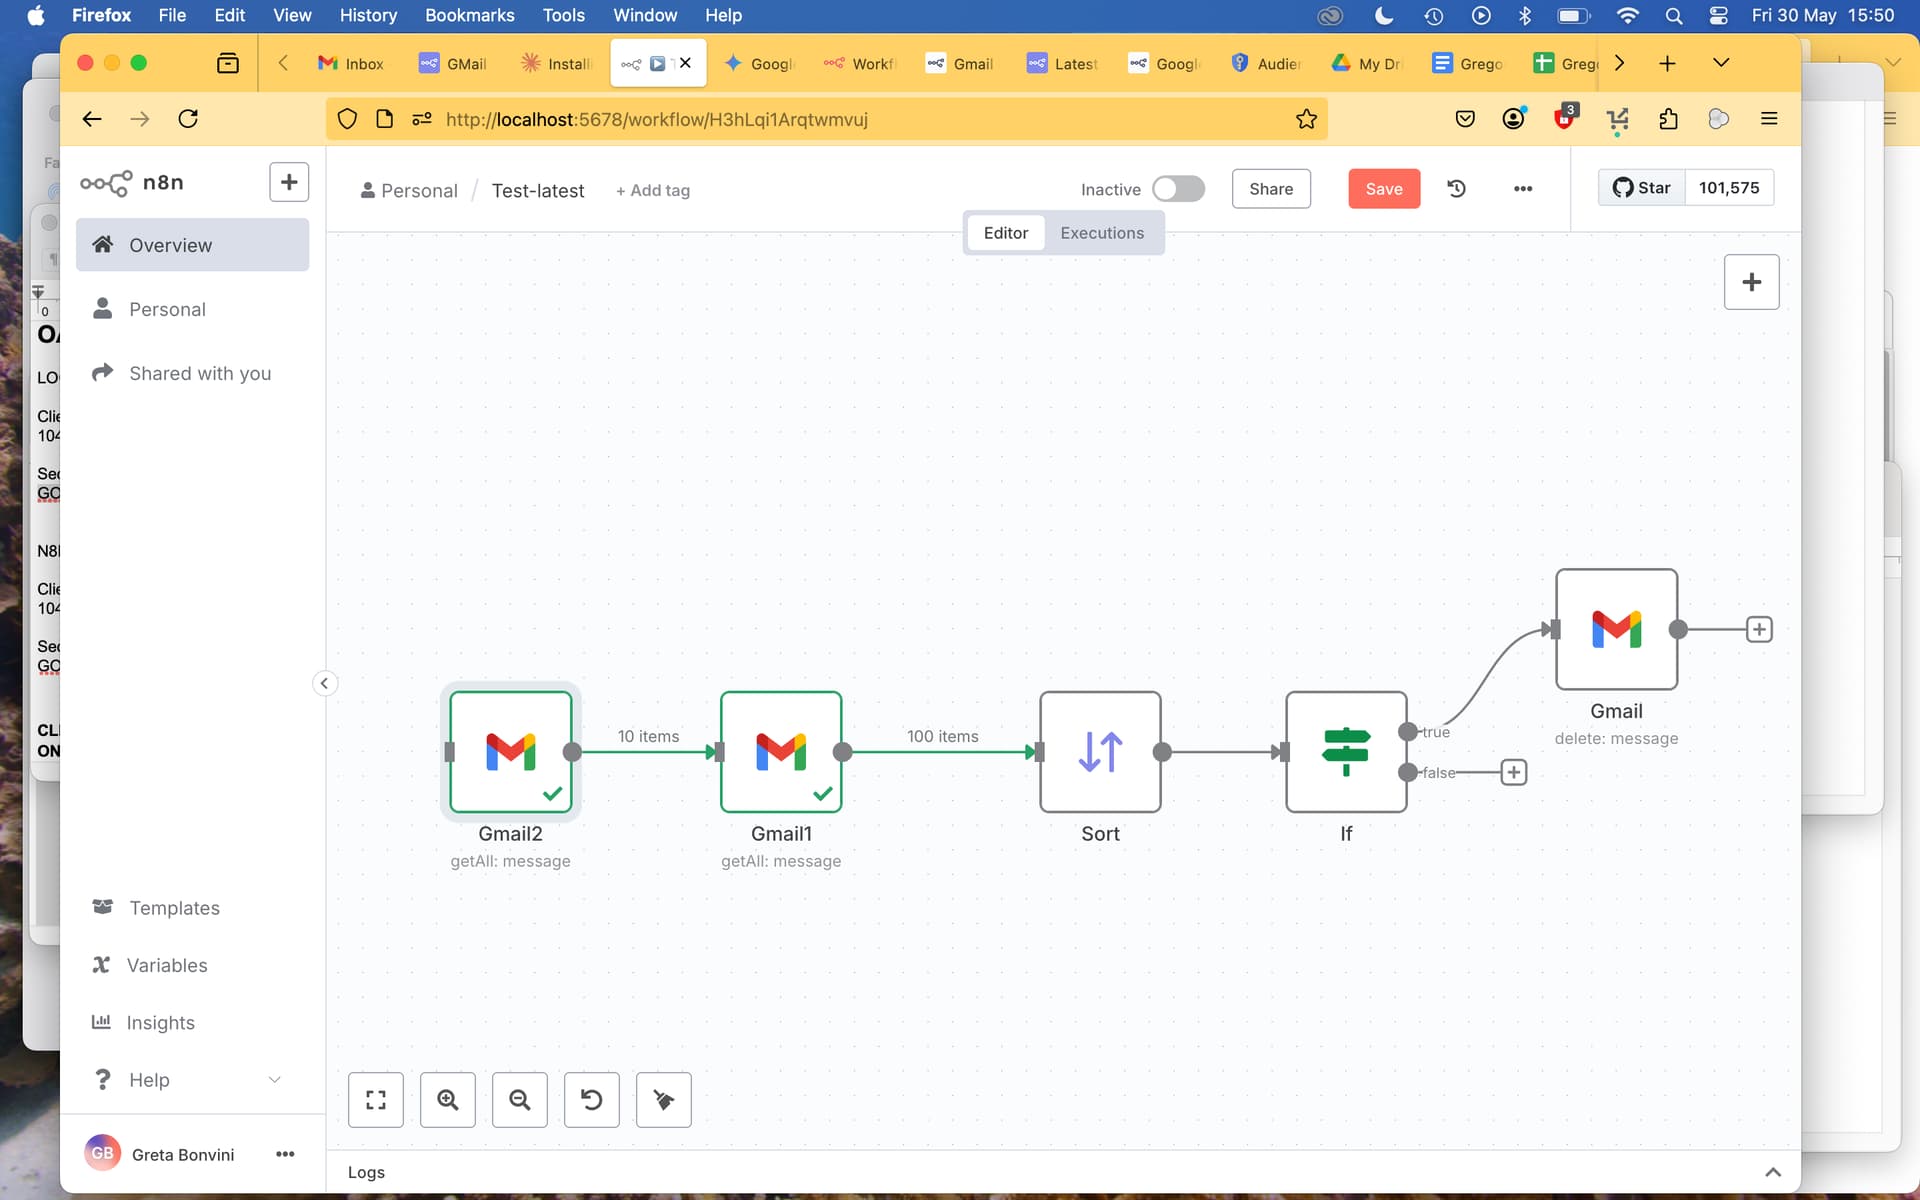
Task: Add node after Gmail delete output
Action: 1759,629
